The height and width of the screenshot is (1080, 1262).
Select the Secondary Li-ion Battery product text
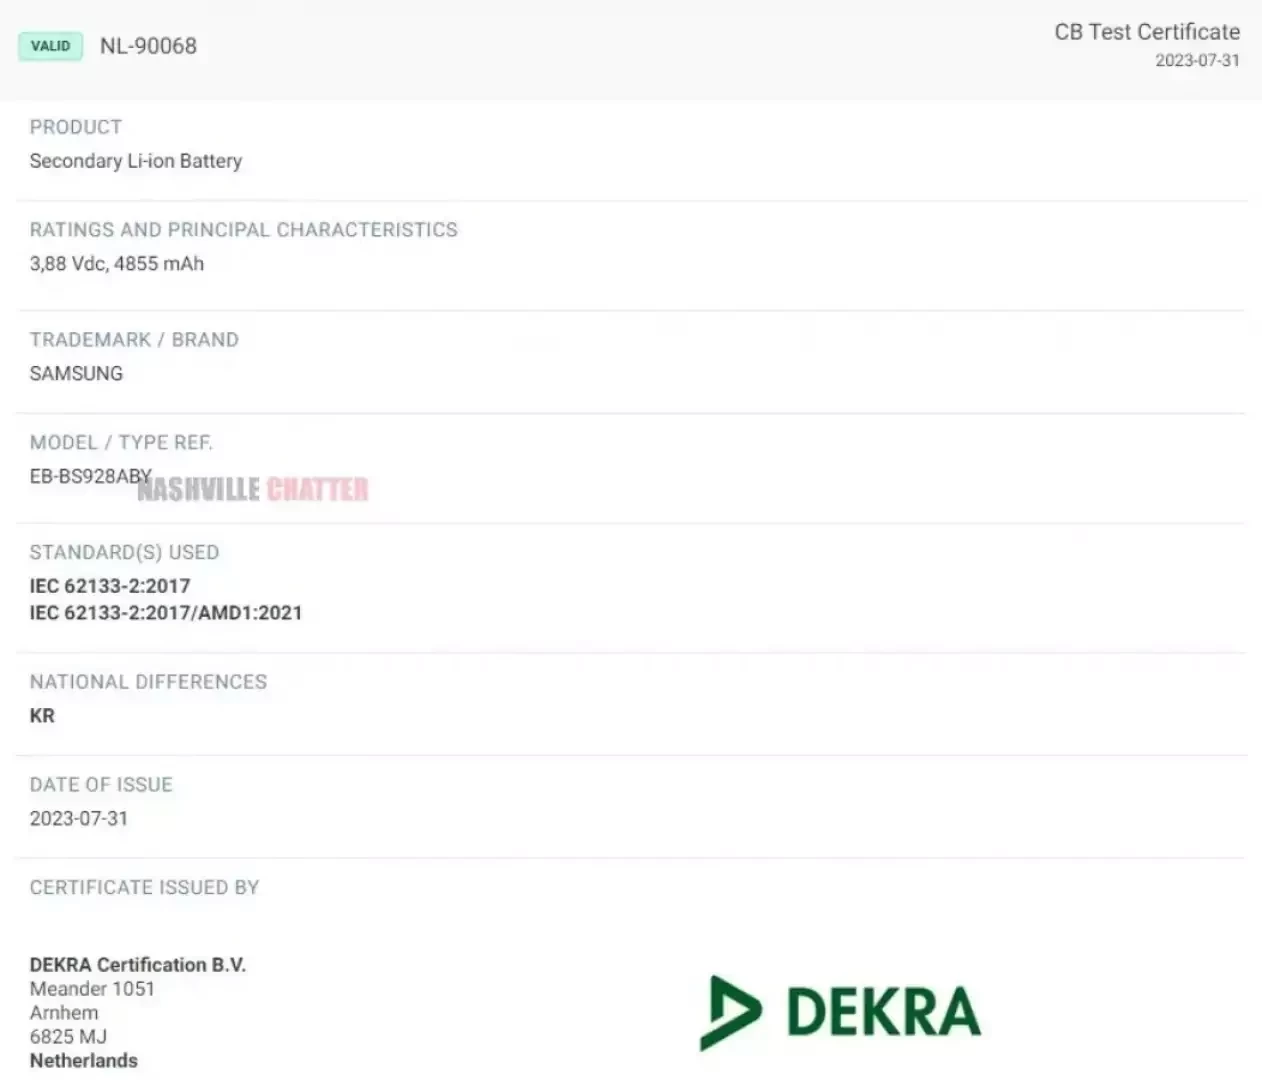tap(136, 161)
